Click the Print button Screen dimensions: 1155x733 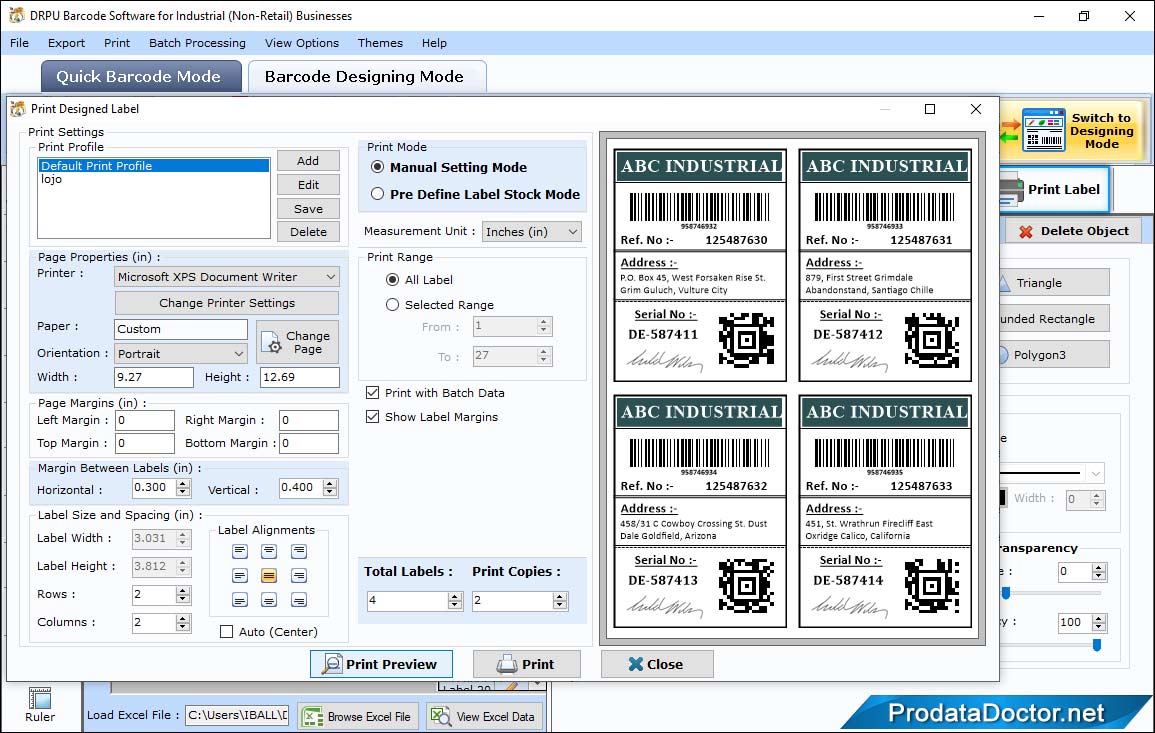[527, 664]
